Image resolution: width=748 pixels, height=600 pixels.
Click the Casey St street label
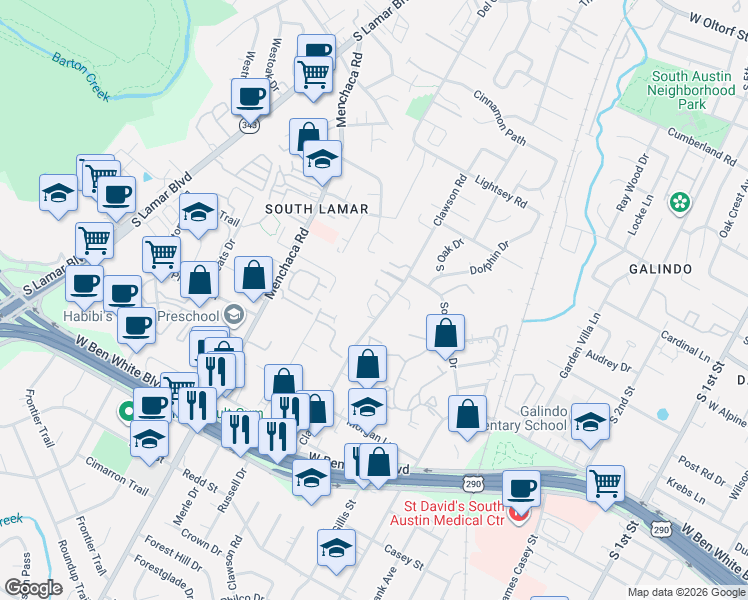(x=404, y=558)
